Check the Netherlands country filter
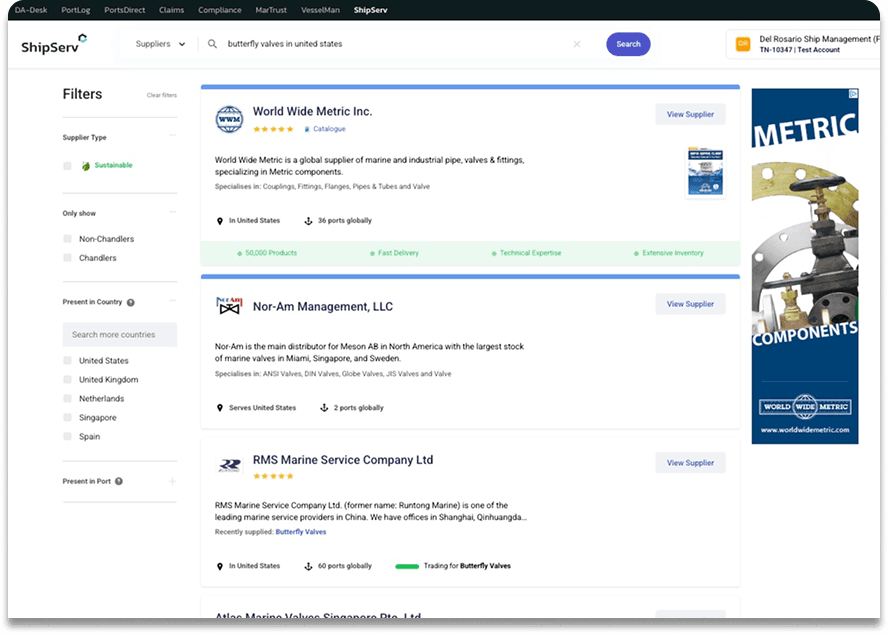Viewport: 888px width, 634px height. click(x=67, y=398)
